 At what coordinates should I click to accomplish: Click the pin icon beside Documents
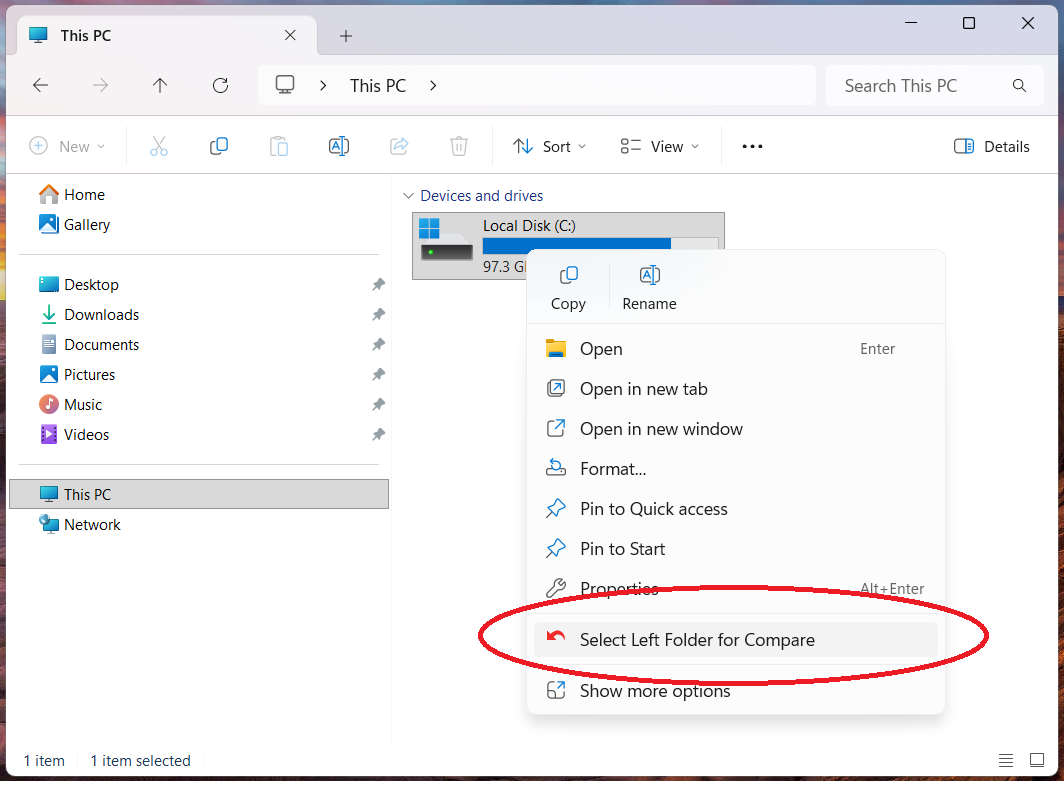coord(379,344)
